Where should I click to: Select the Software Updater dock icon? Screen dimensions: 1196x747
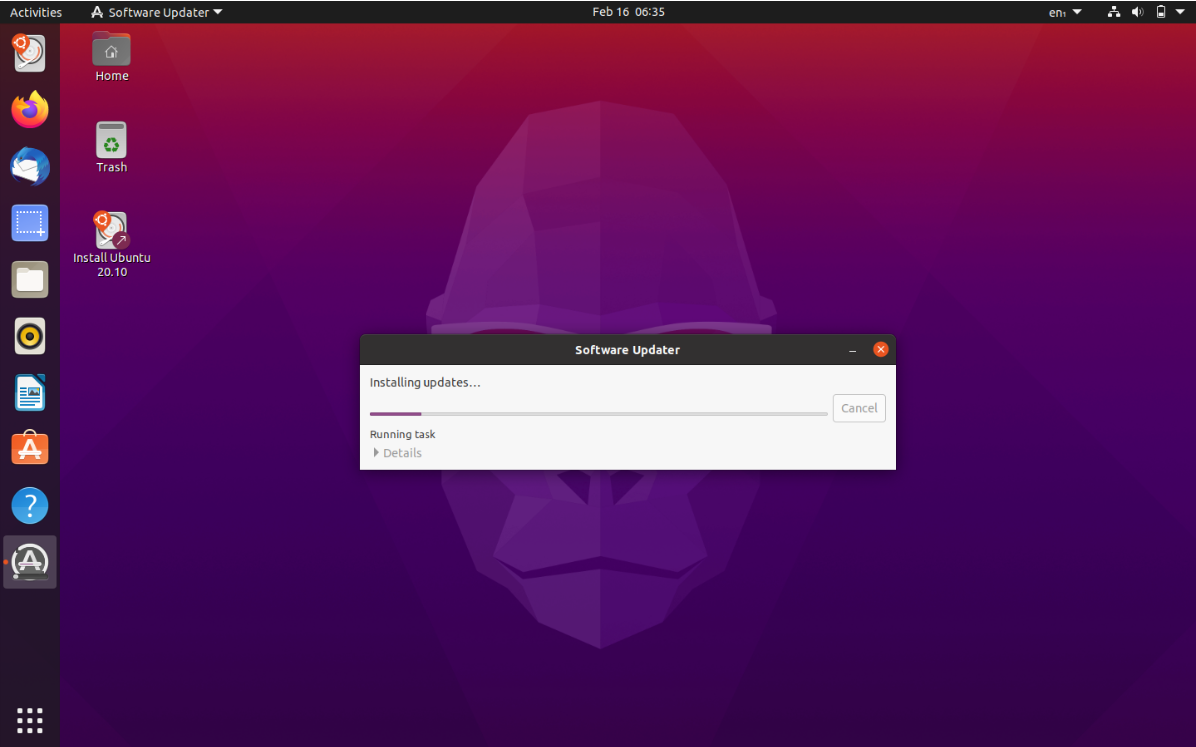coord(30,562)
